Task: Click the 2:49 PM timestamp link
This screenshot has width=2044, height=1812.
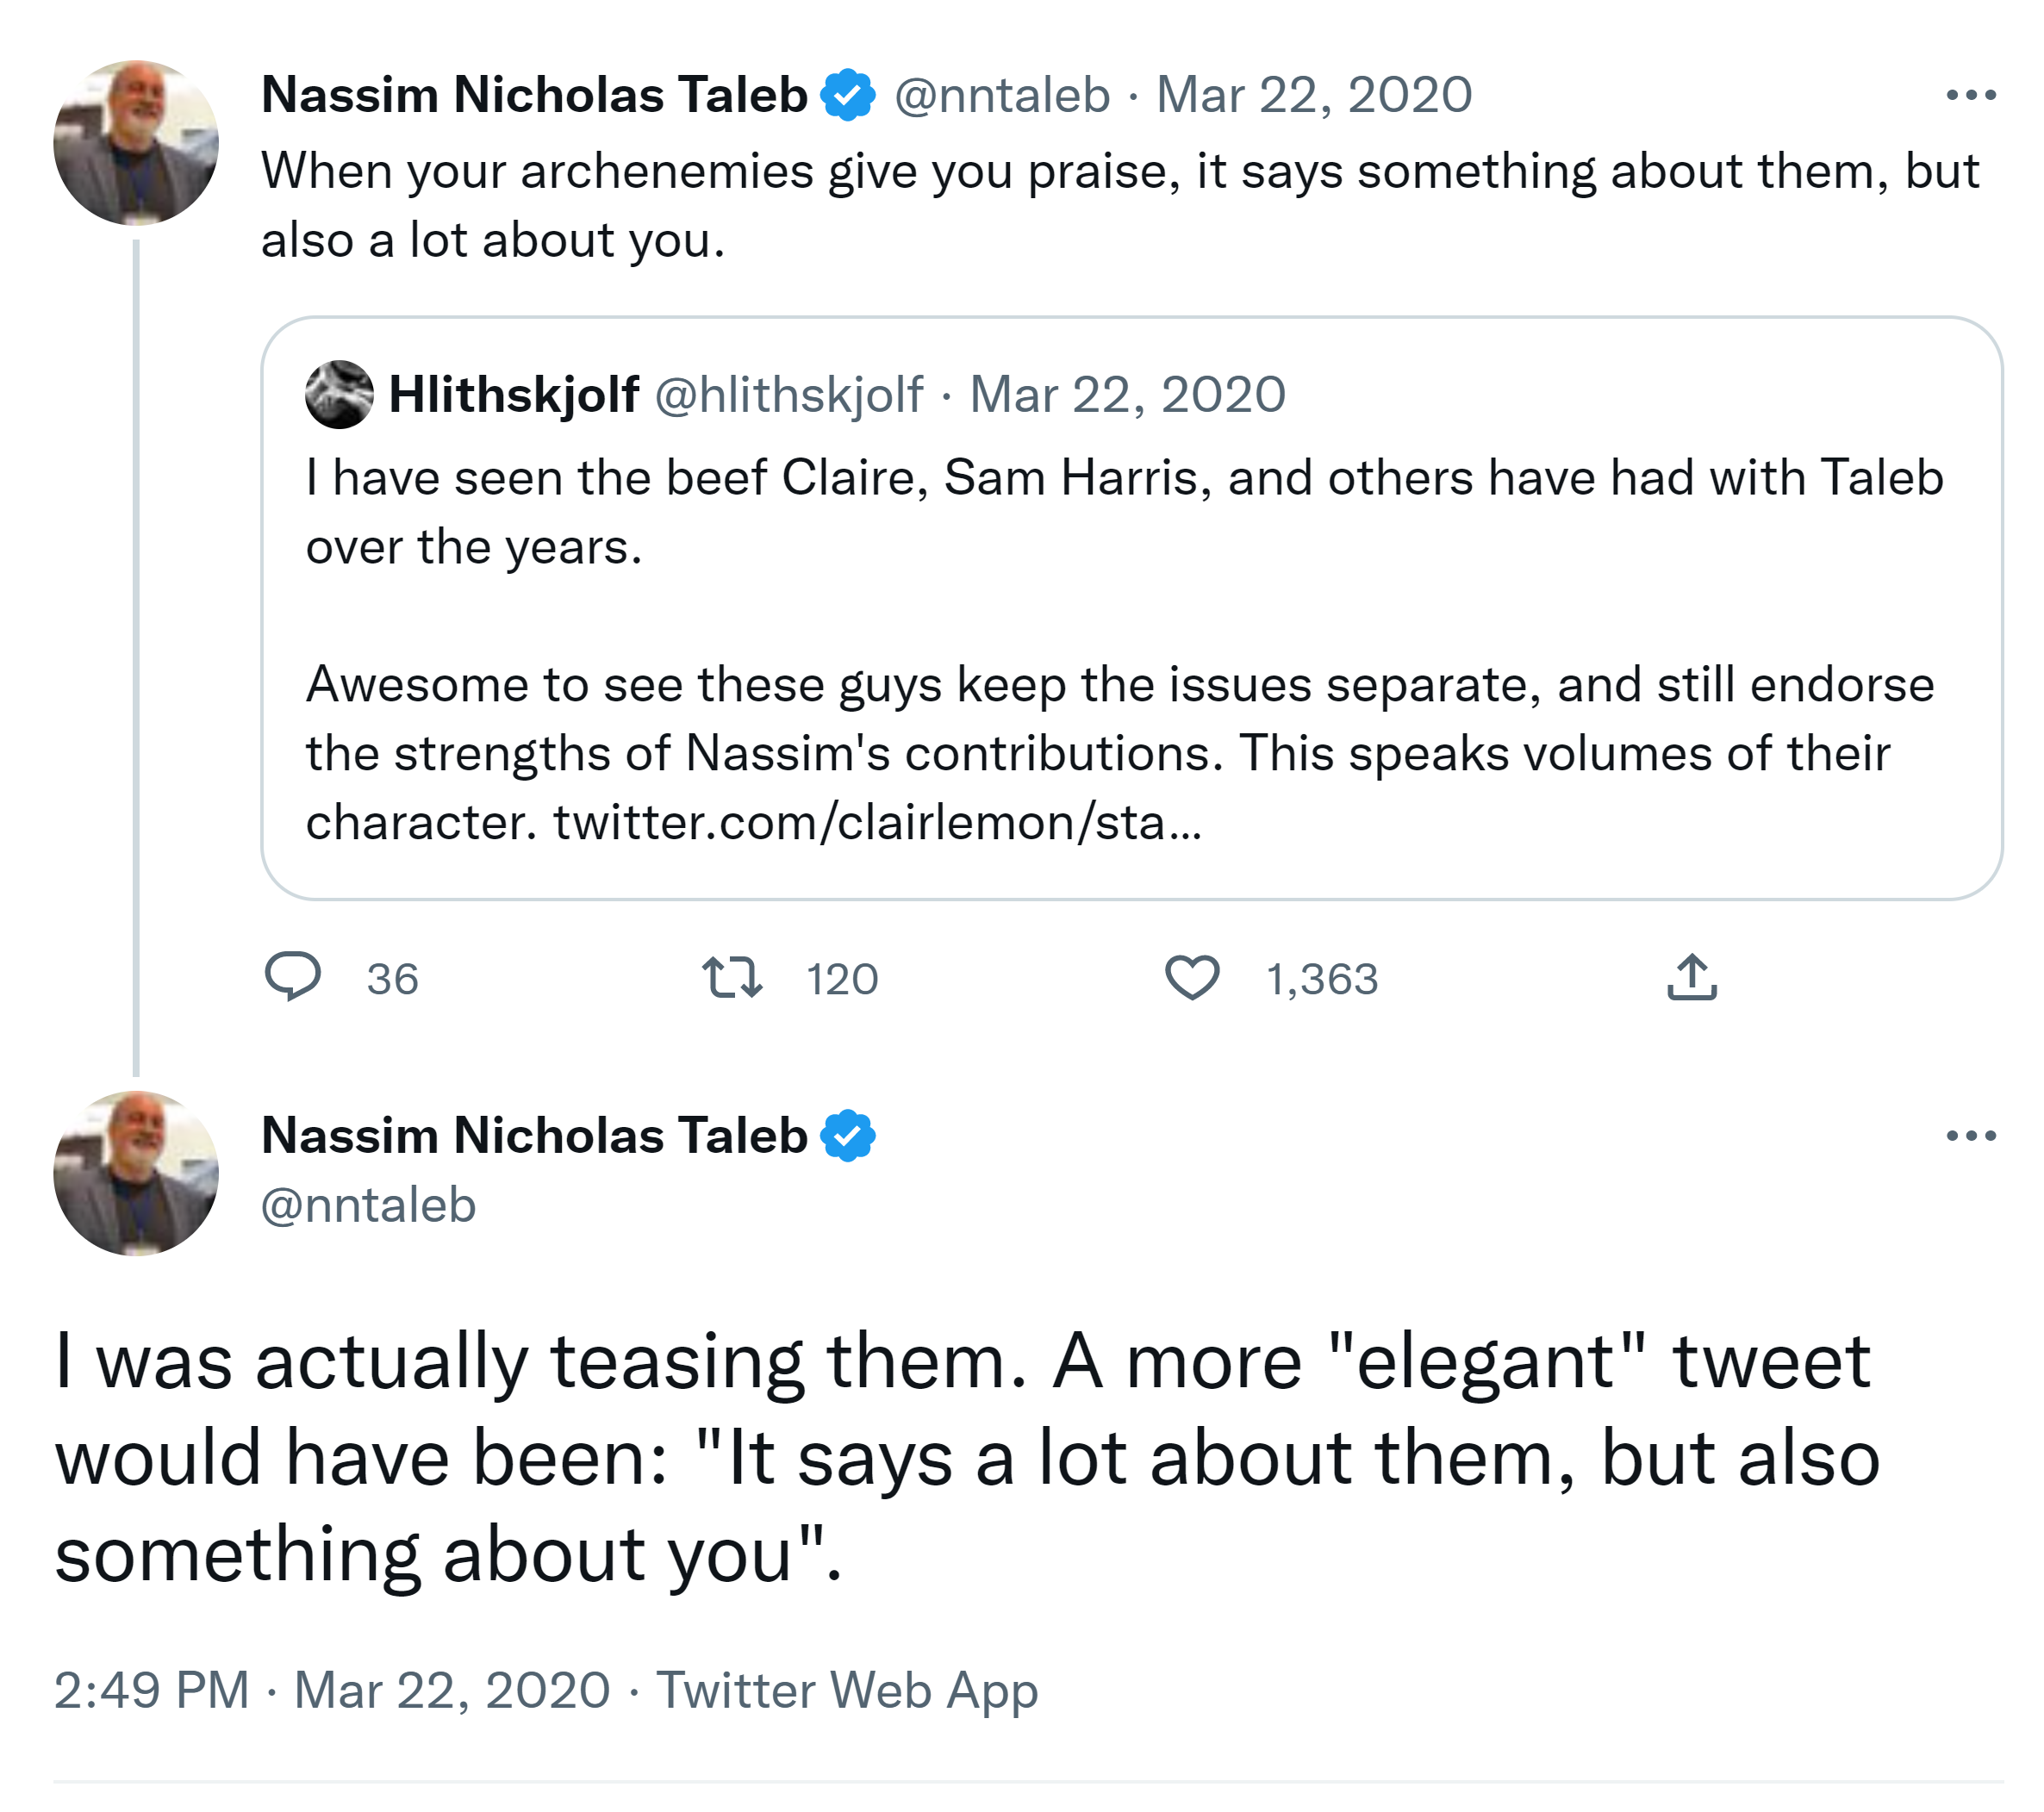Action: pos(151,1691)
